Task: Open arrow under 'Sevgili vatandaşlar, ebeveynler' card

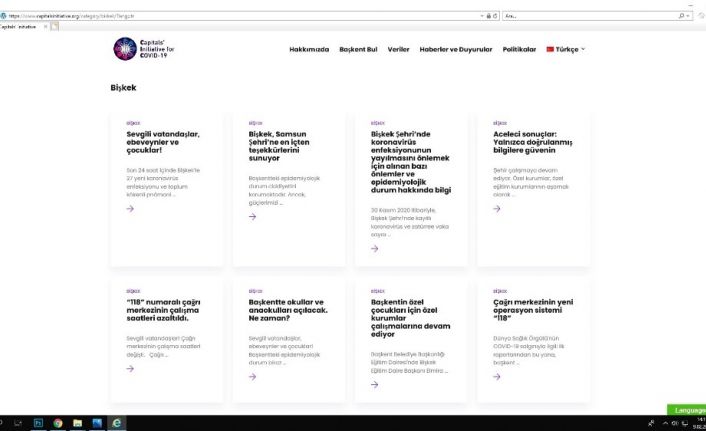Action: pos(130,209)
